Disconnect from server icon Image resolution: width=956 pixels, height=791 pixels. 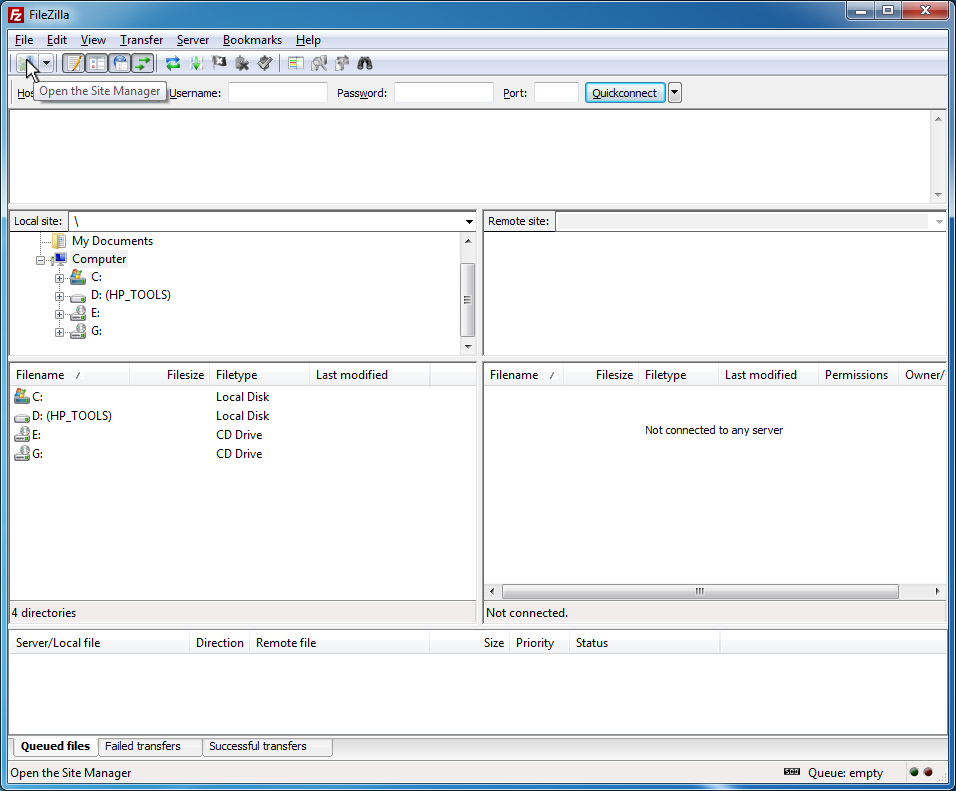(x=242, y=63)
